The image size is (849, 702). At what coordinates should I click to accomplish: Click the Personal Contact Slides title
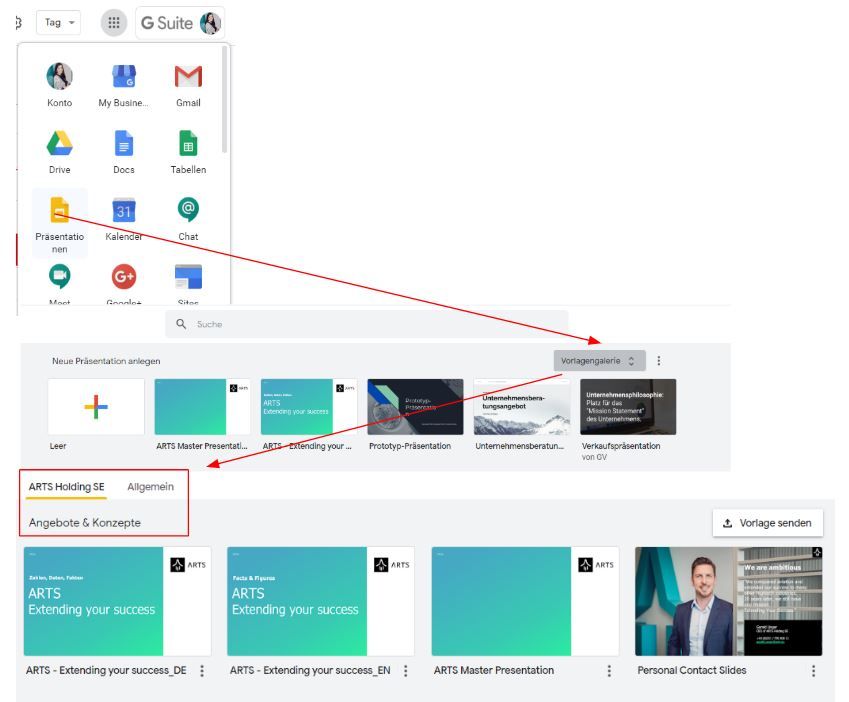tap(691, 670)
